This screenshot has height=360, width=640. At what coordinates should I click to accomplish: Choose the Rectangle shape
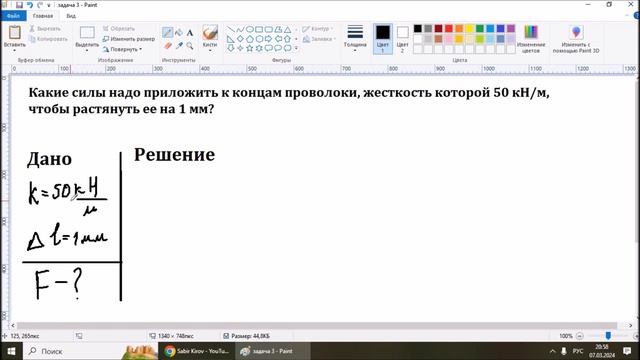[x=259, y=29]
